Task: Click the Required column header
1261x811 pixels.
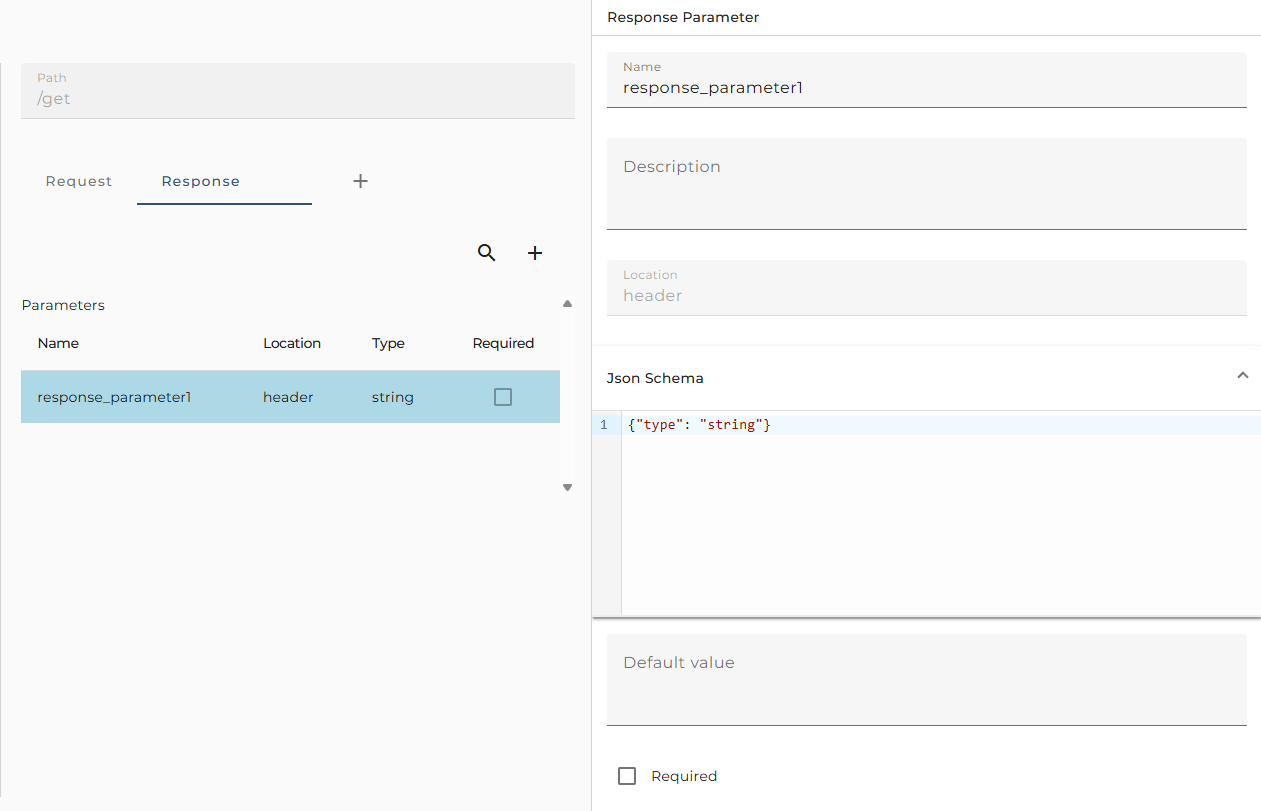Action: click(503, 343)
